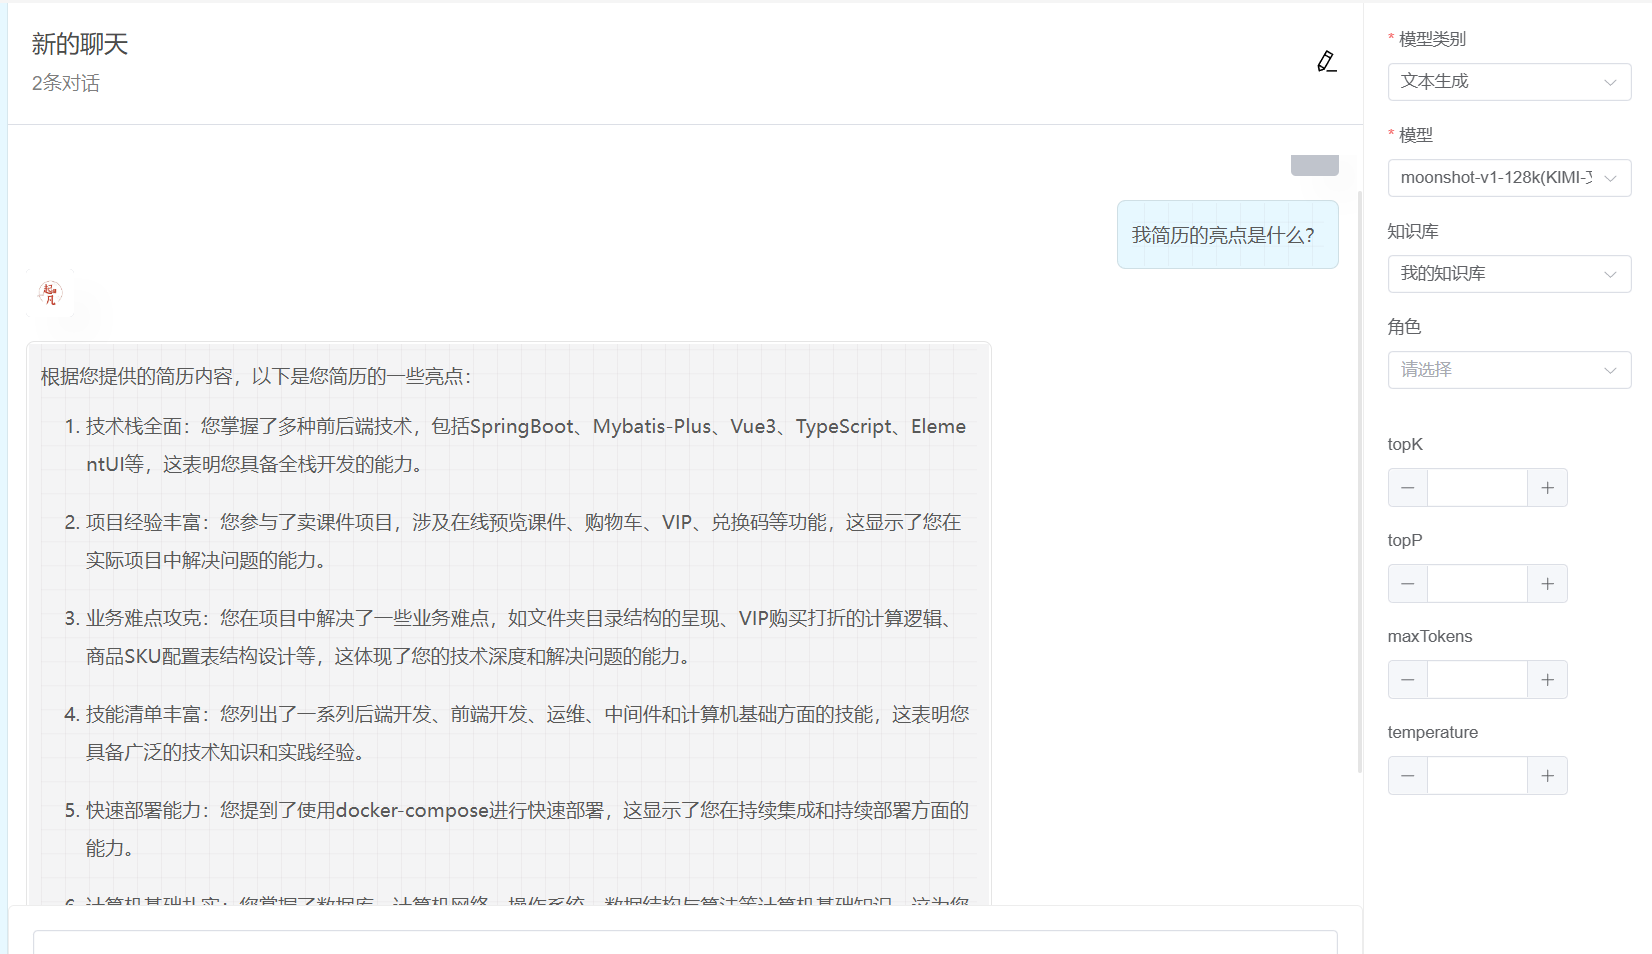The image size is (1652, 954).
Task: Open the model dropdown listing moonshot-v1-128k
Action: click(1508, 177)
